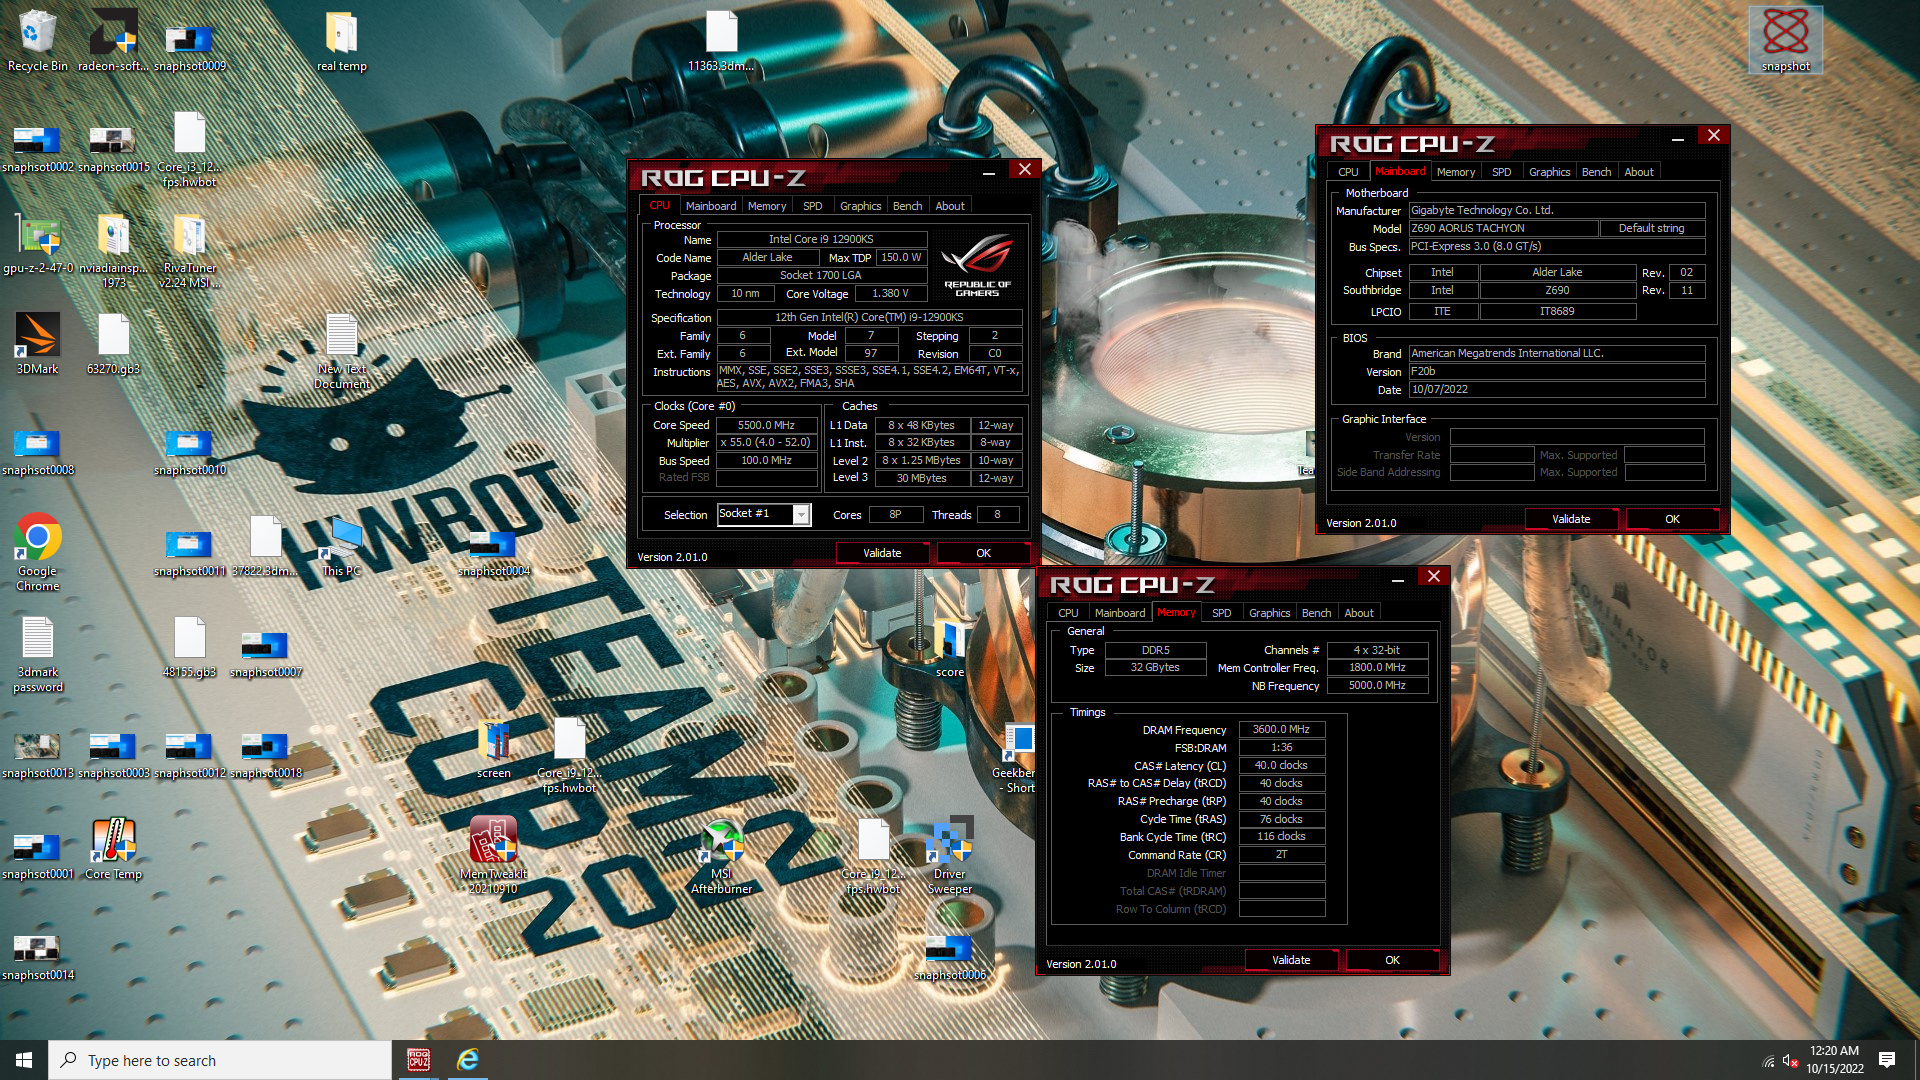
Task: Minimize the Memory CPU-Z window
Action: [1398, 578]
